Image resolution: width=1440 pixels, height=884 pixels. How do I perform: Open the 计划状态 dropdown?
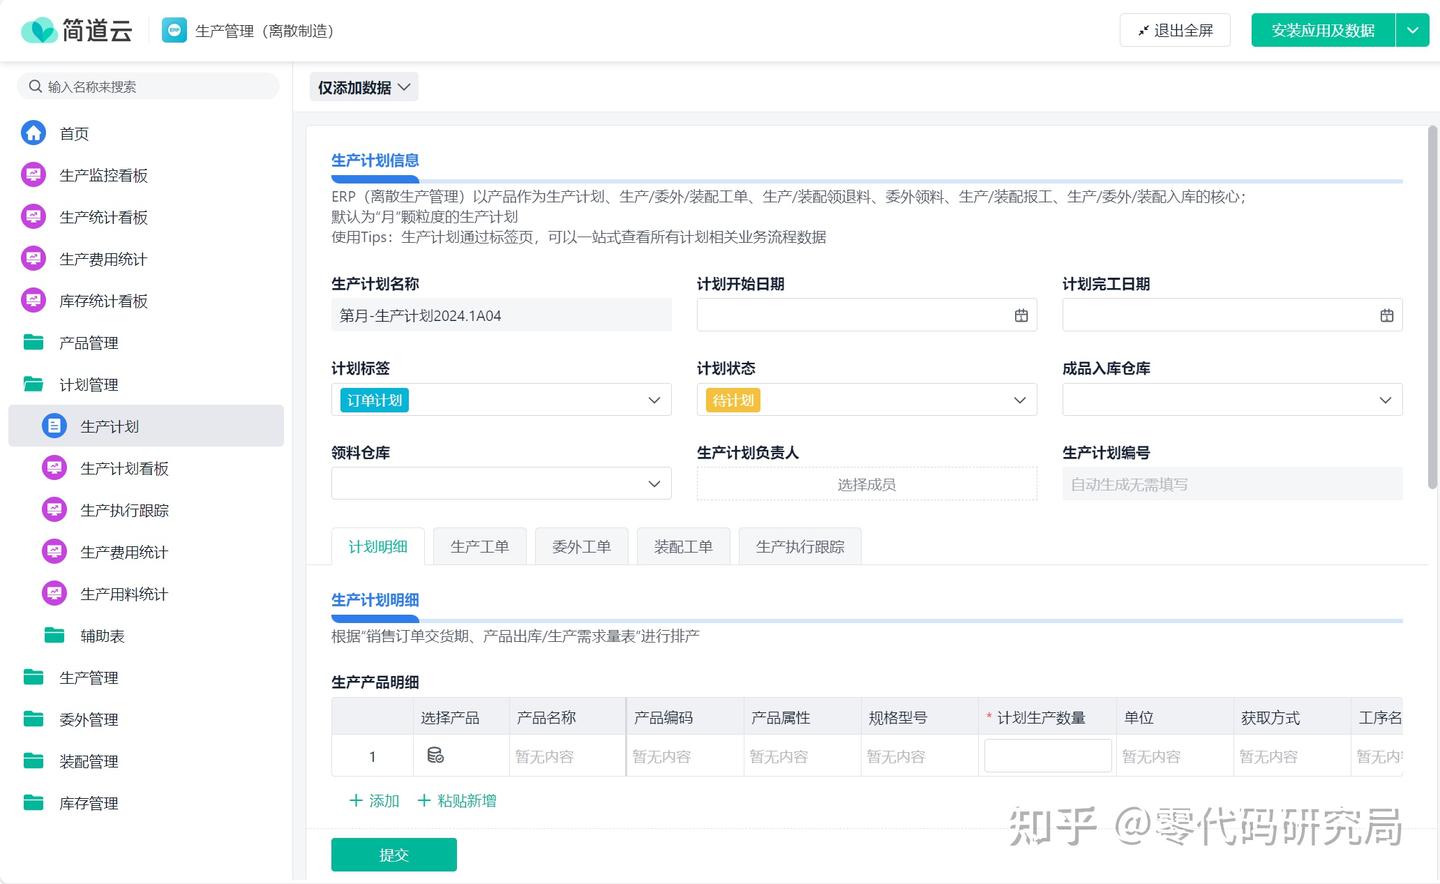(x=1019, y=400)
